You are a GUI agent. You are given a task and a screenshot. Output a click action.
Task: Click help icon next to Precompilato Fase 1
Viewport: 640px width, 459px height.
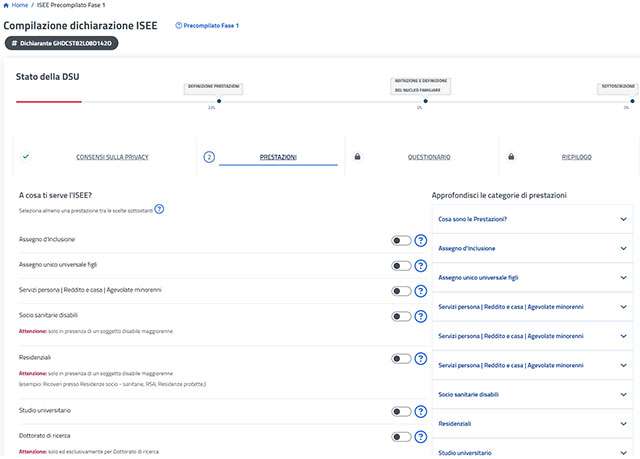179,25
